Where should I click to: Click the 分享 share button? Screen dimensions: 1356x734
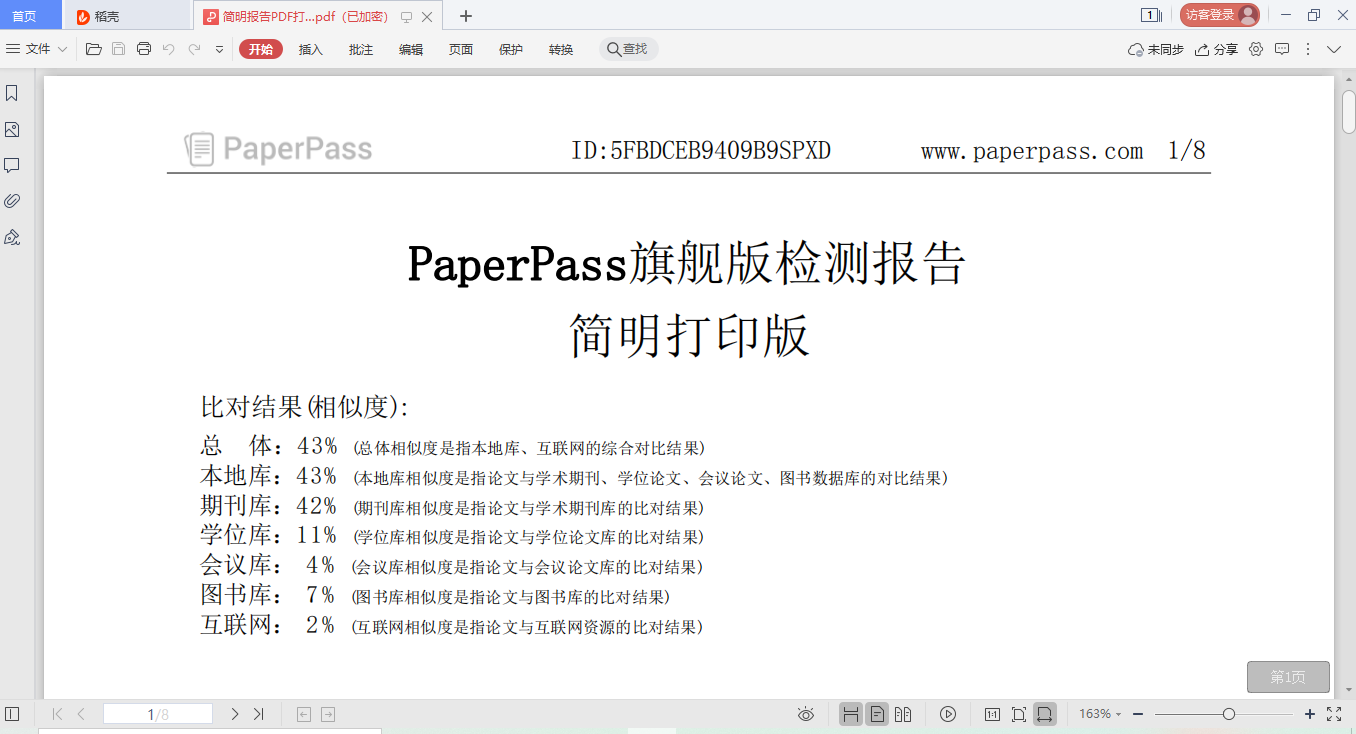[1216, 49]
